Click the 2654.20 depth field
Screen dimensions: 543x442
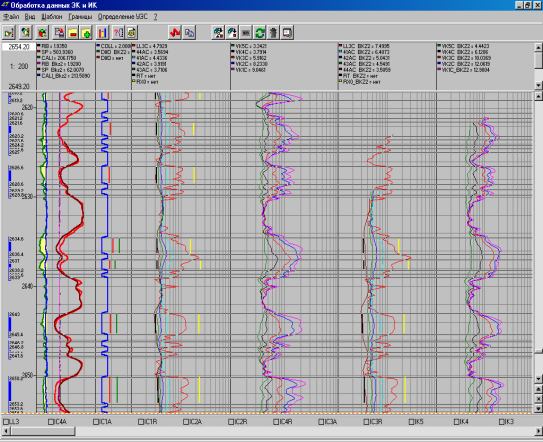19,47
